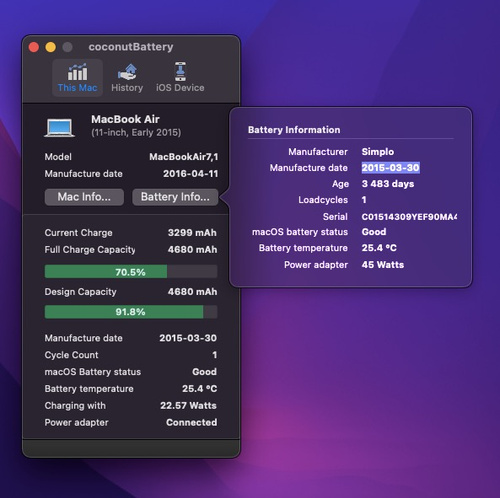The image size is (500, 498).
Task: Click the Connected power adapter status
Action: tap(192, 422)
